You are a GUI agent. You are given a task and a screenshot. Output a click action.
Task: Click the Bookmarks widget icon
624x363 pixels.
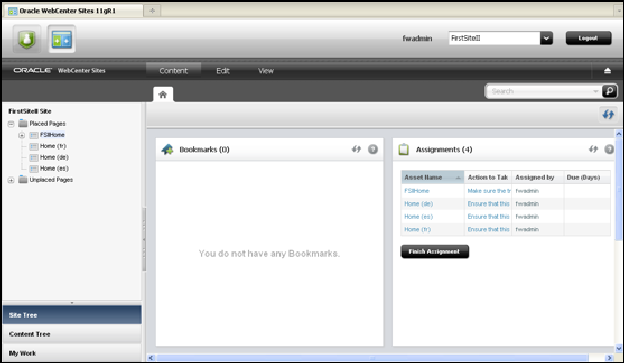[168, 149]
